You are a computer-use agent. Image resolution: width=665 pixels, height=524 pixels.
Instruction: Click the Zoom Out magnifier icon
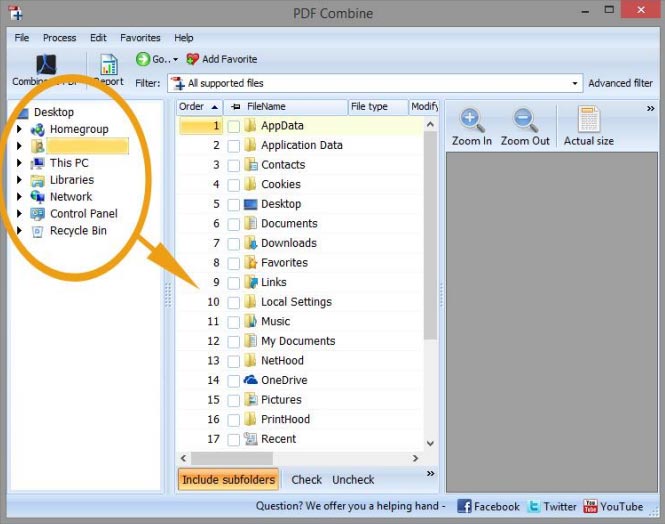pos(525,120)
